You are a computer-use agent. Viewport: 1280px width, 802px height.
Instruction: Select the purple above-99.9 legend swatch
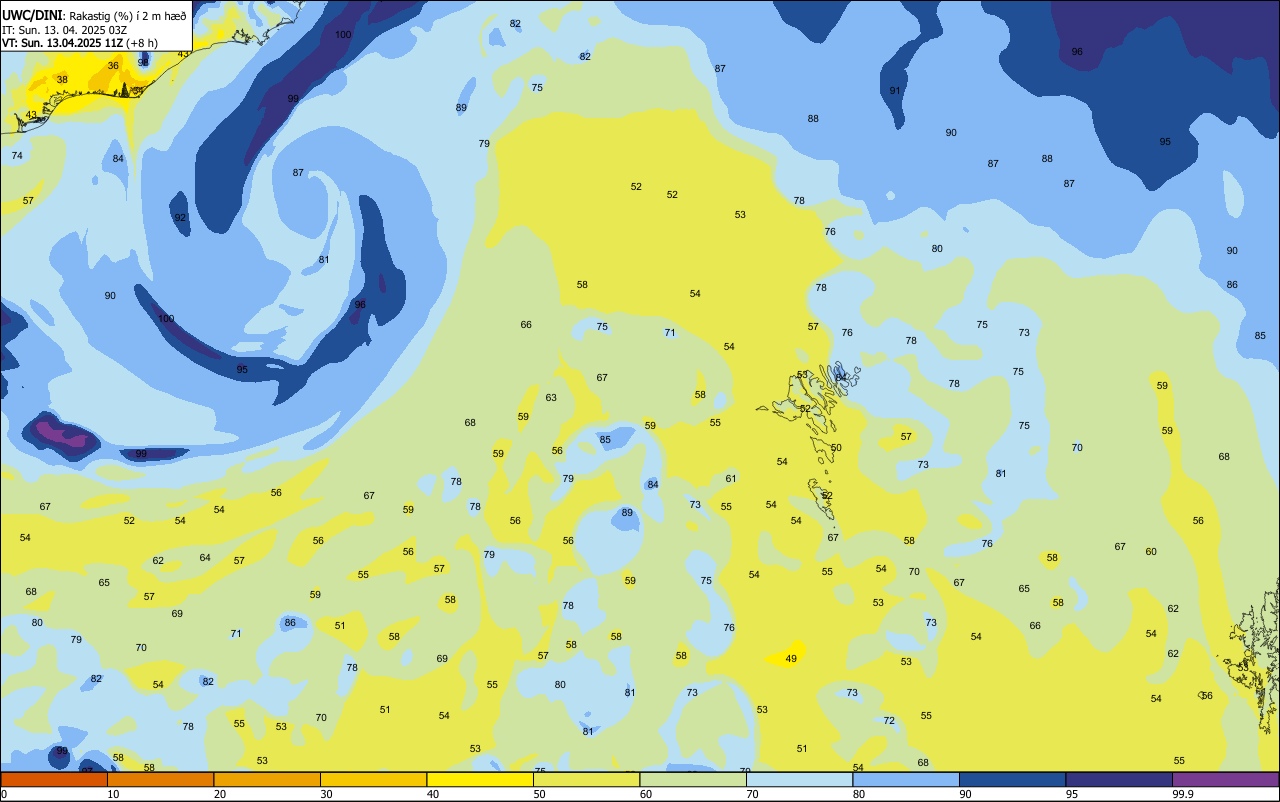point(1225,780)
